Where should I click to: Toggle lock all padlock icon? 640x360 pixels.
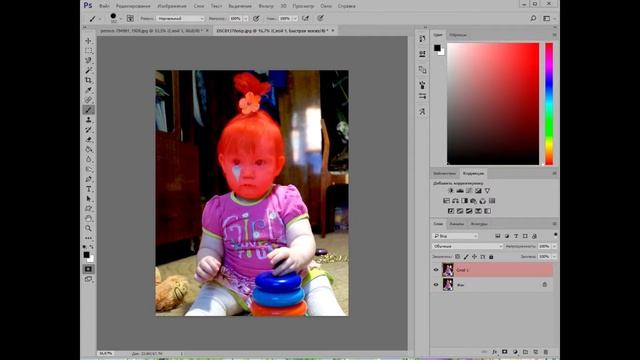pyautogui.click(x=491, y=257)
